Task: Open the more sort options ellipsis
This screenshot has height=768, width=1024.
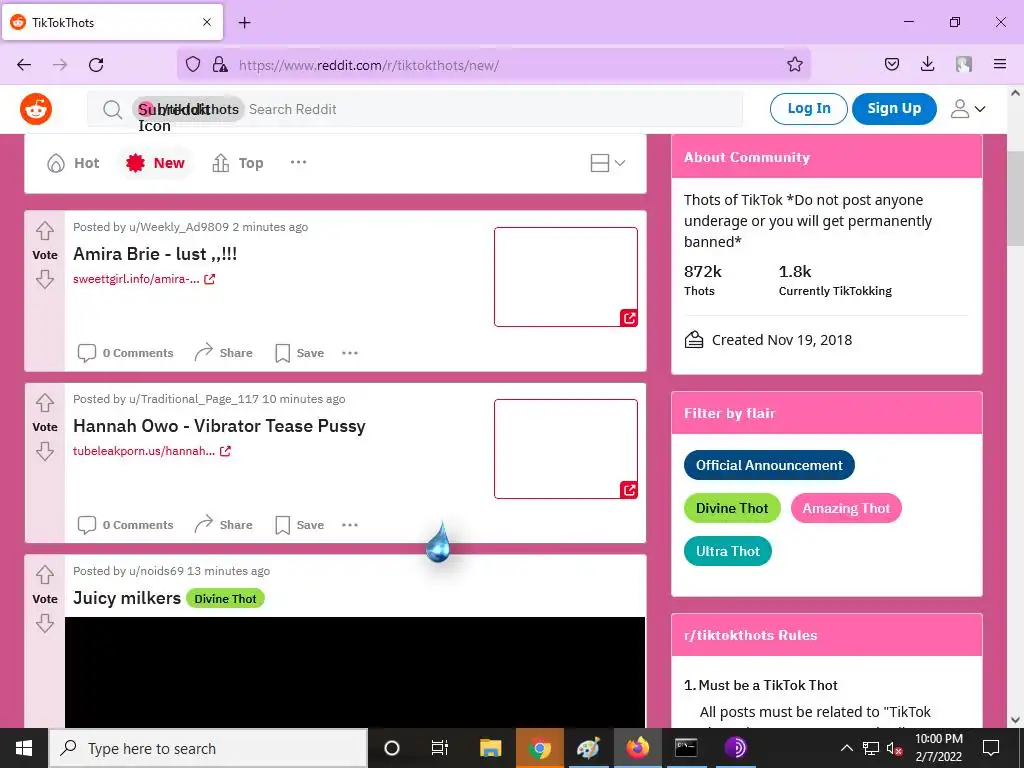Action: point(298,162)
